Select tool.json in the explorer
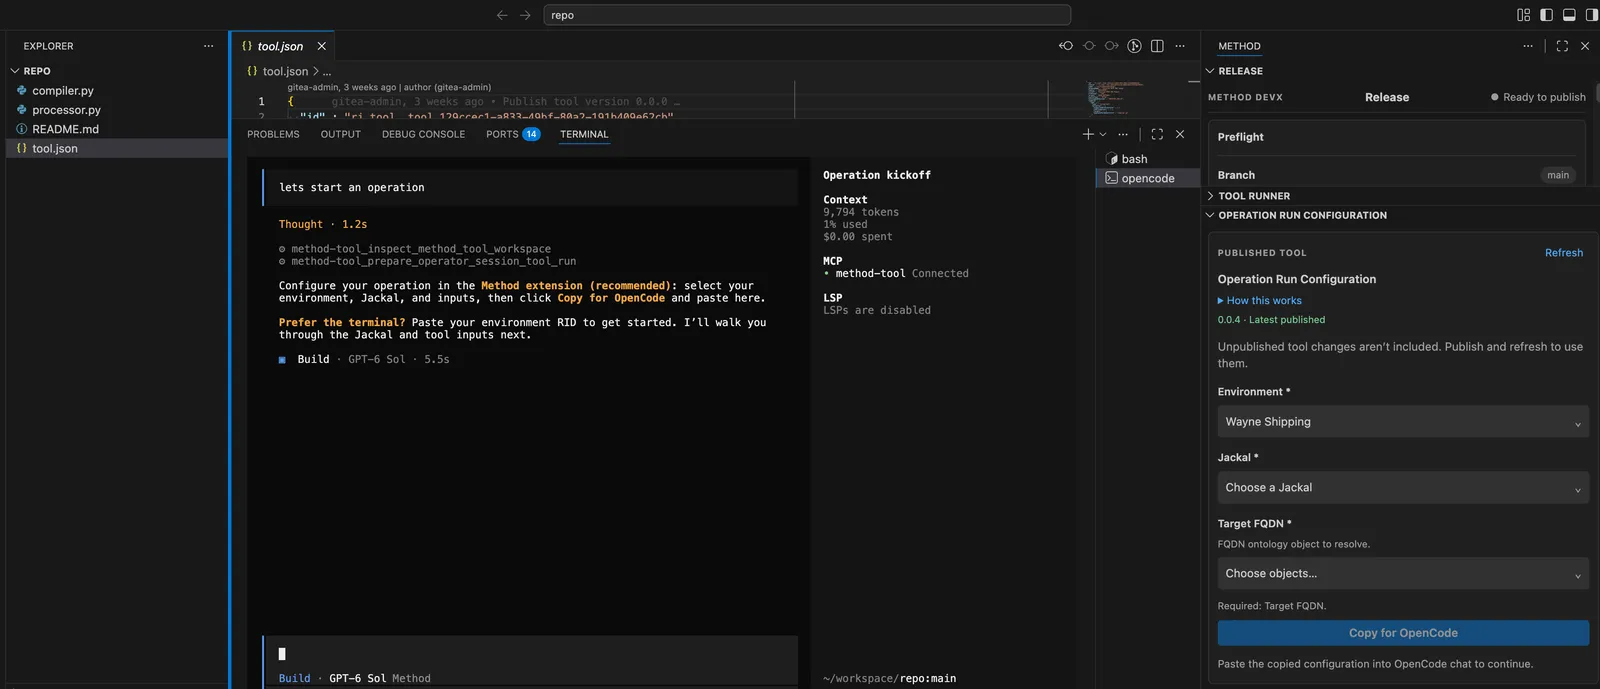 tap(118, 148)
